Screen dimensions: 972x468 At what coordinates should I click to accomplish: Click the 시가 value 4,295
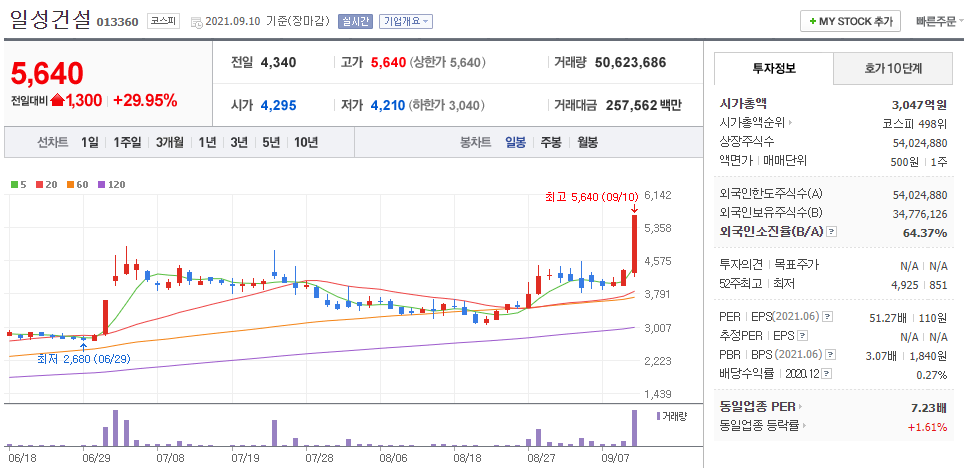(278, 105)
